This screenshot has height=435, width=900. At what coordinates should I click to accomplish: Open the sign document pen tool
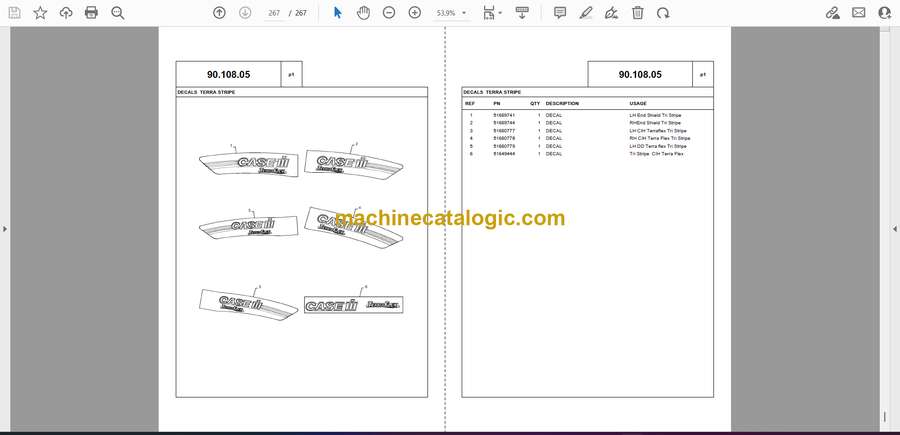612,13
